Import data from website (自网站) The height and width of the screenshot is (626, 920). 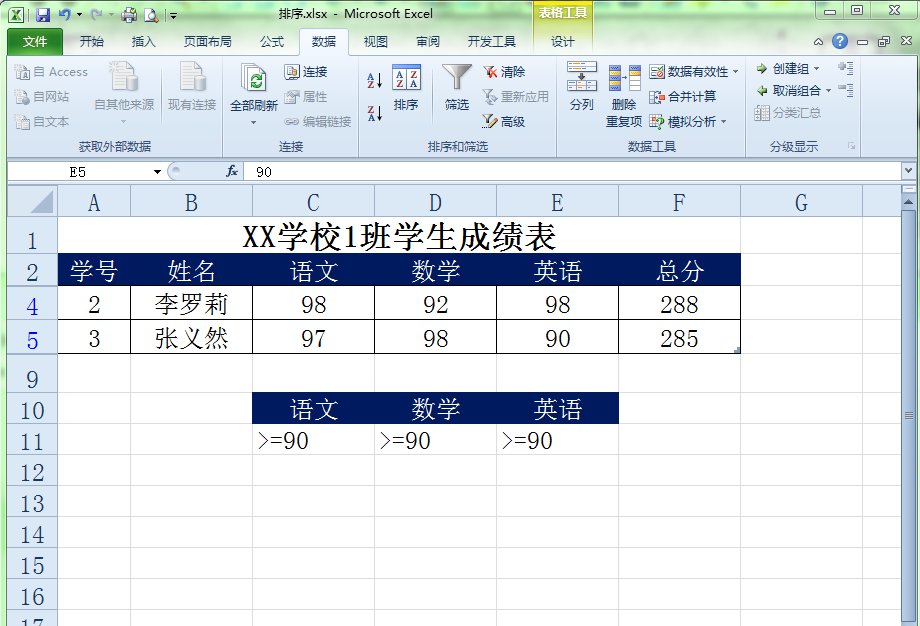[42, 97]
